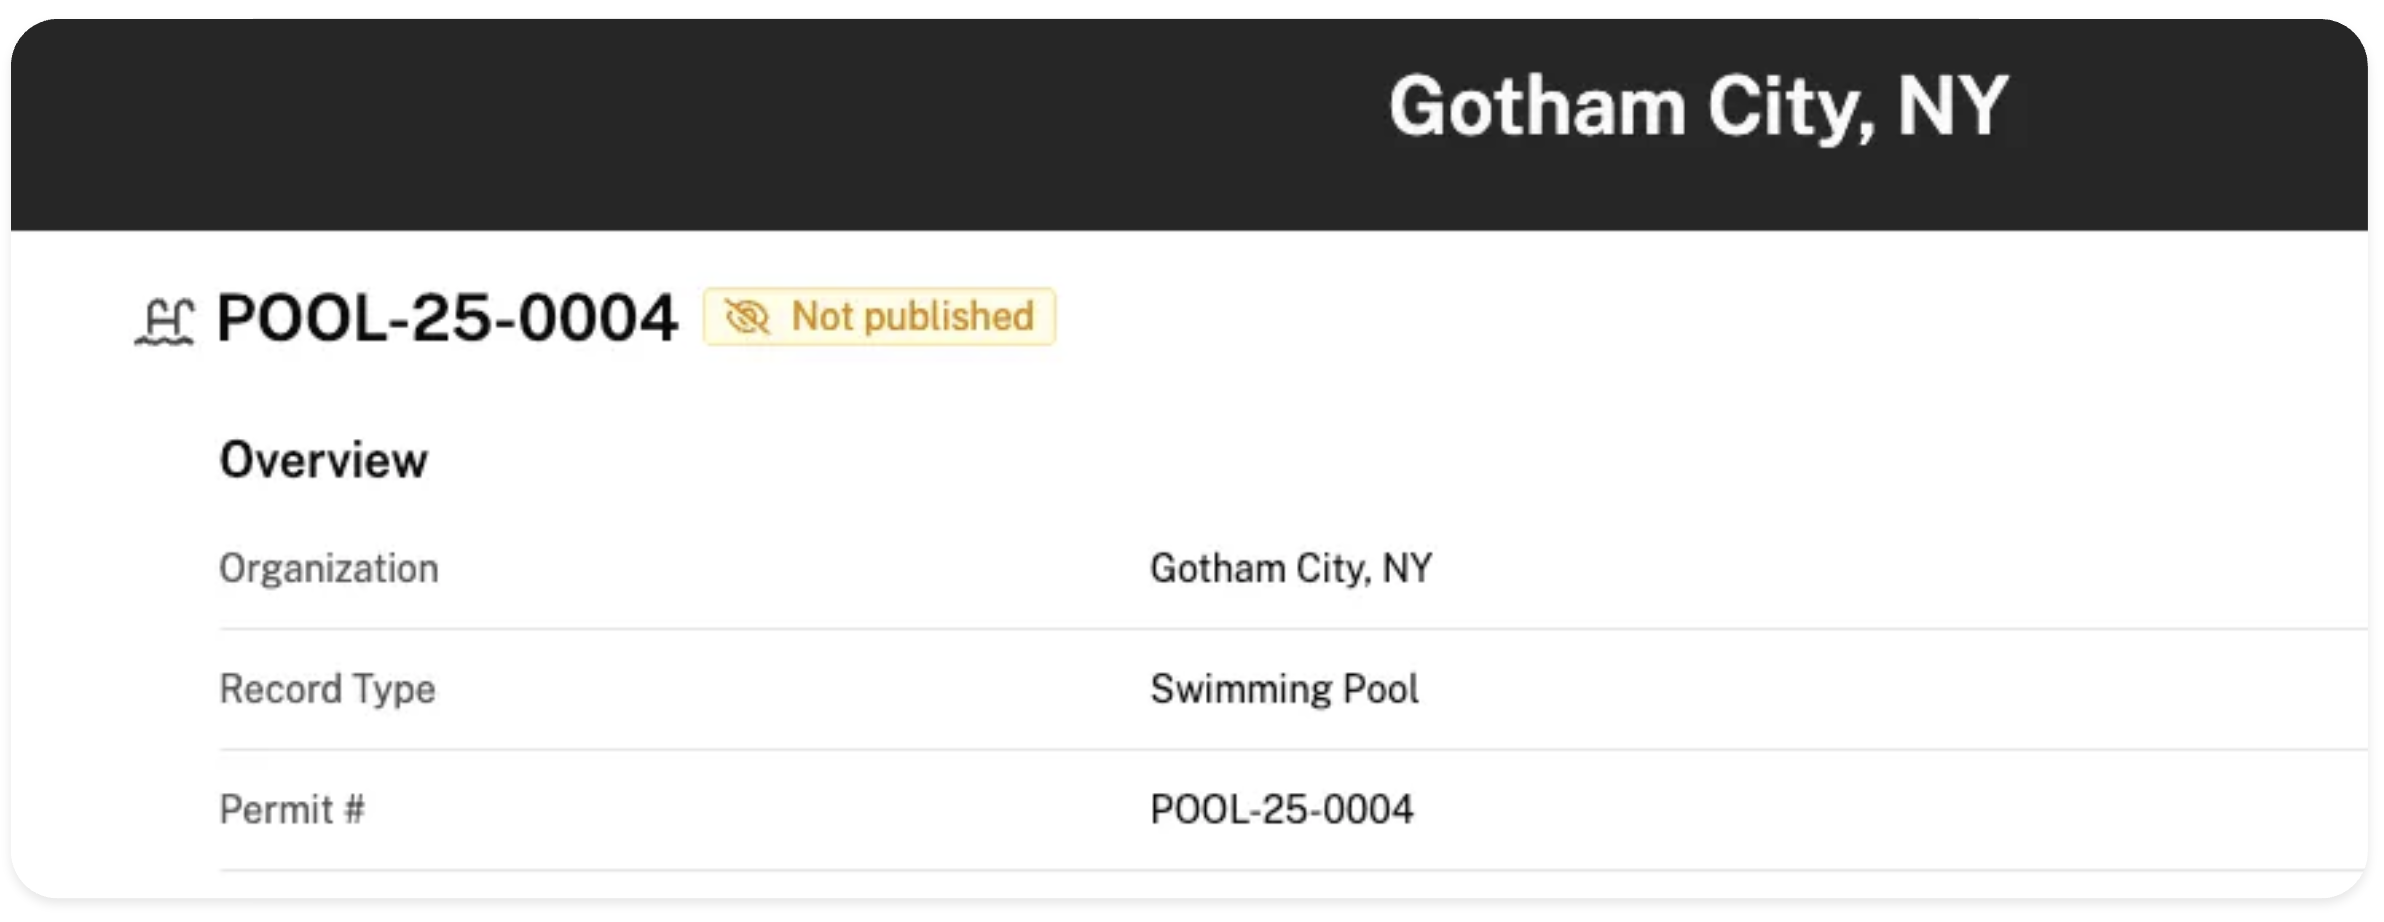Click the "Not published" badge text
Viewport: 2384px width, 922px height.
(912, 317)
